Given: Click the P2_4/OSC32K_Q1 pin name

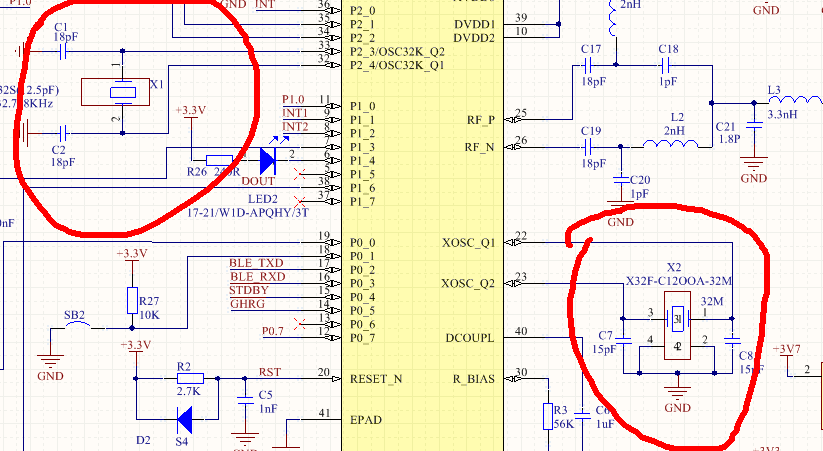Looking at the screenshot, I should tap(397, 65).
